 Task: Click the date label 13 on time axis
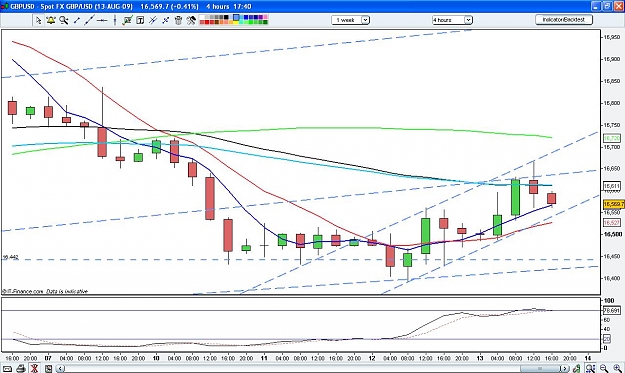click(x=480, y=358)
